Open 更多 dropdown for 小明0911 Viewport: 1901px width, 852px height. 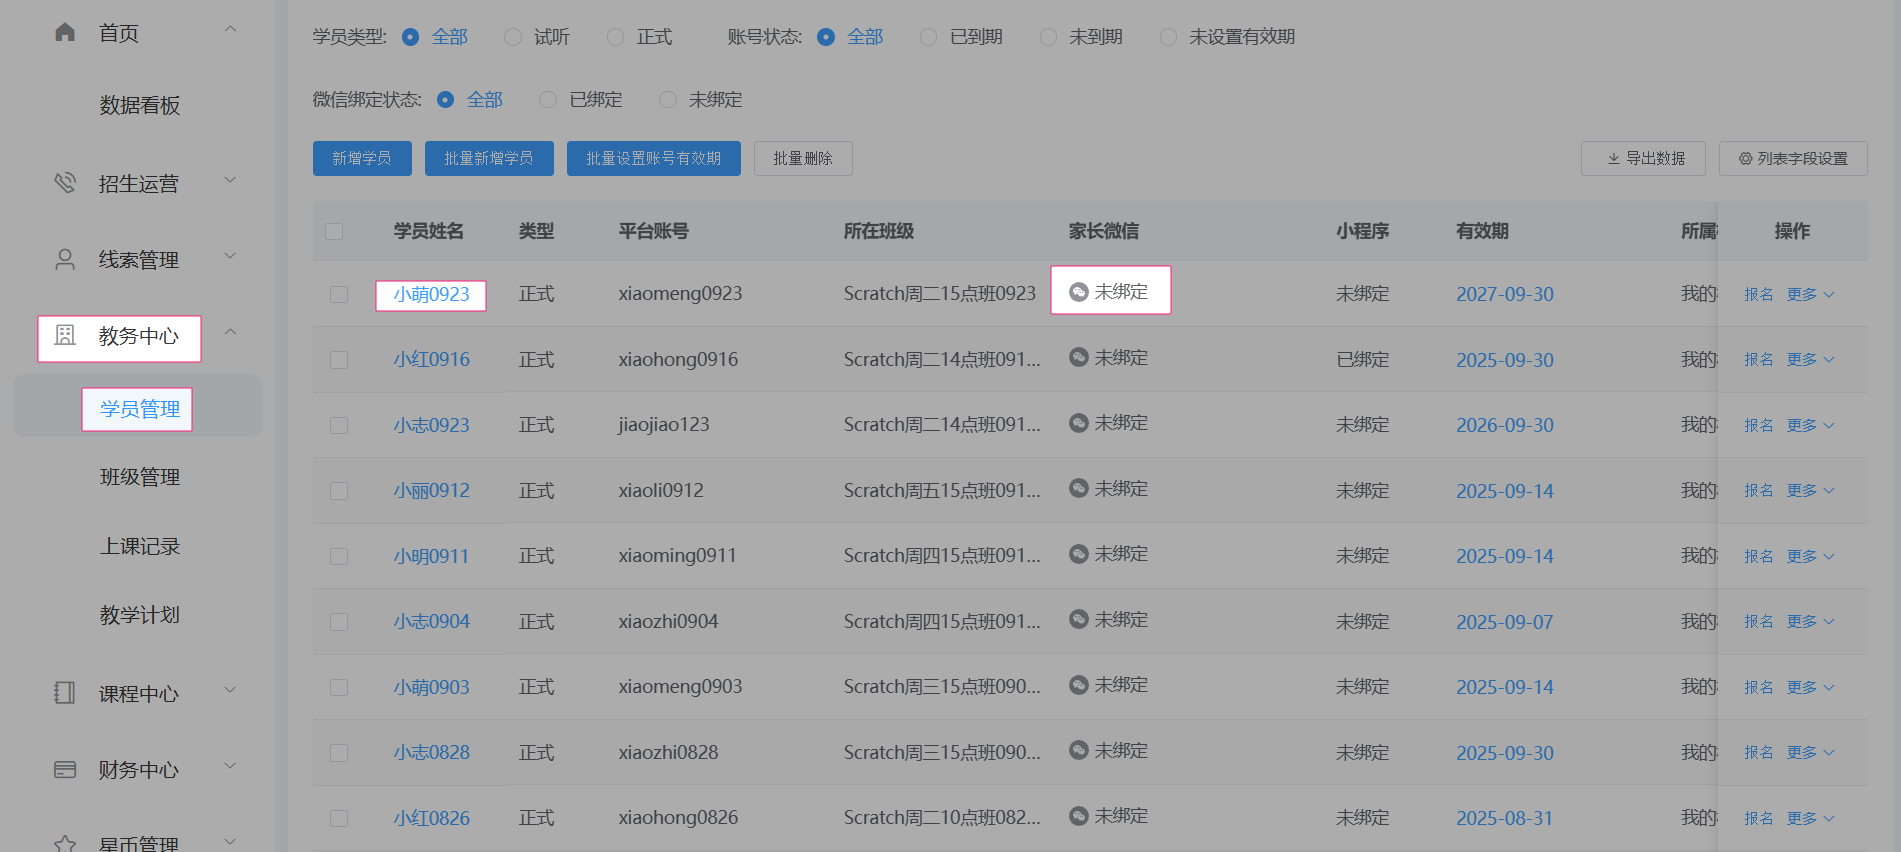[x=1811, y=556]
